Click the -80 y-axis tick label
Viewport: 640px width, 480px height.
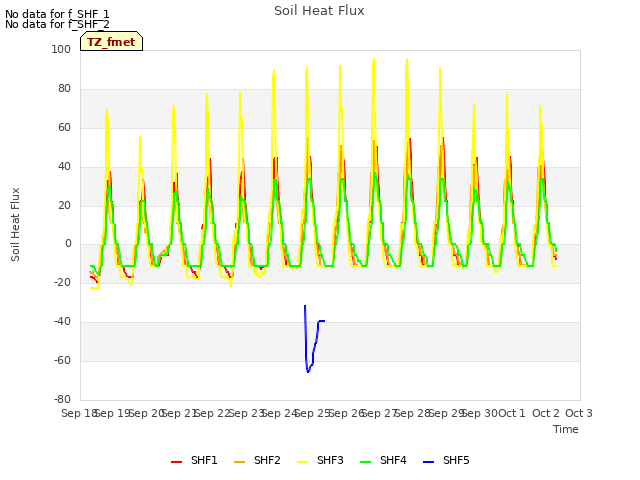coord(62,399)
